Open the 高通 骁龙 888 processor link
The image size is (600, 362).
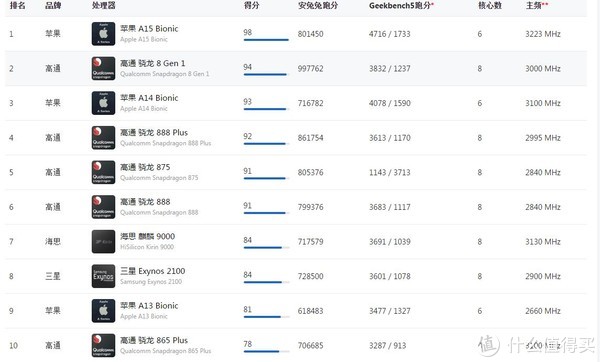coord(145,202)
